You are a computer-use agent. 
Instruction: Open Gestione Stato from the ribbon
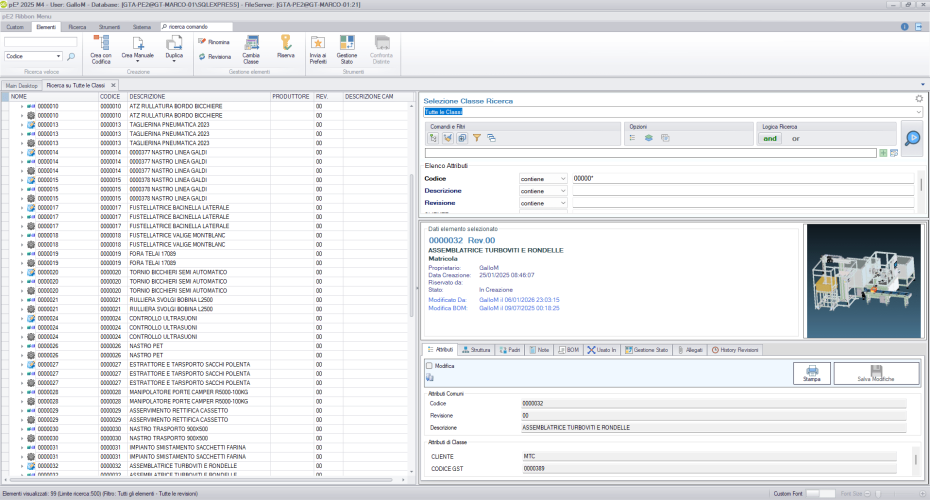click(346, 43)
